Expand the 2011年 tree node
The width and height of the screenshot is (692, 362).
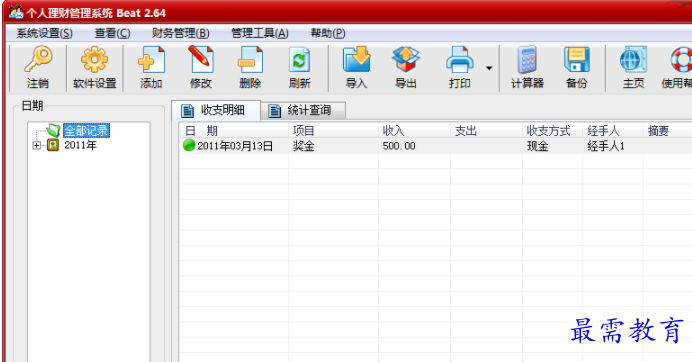coord(37,145)
